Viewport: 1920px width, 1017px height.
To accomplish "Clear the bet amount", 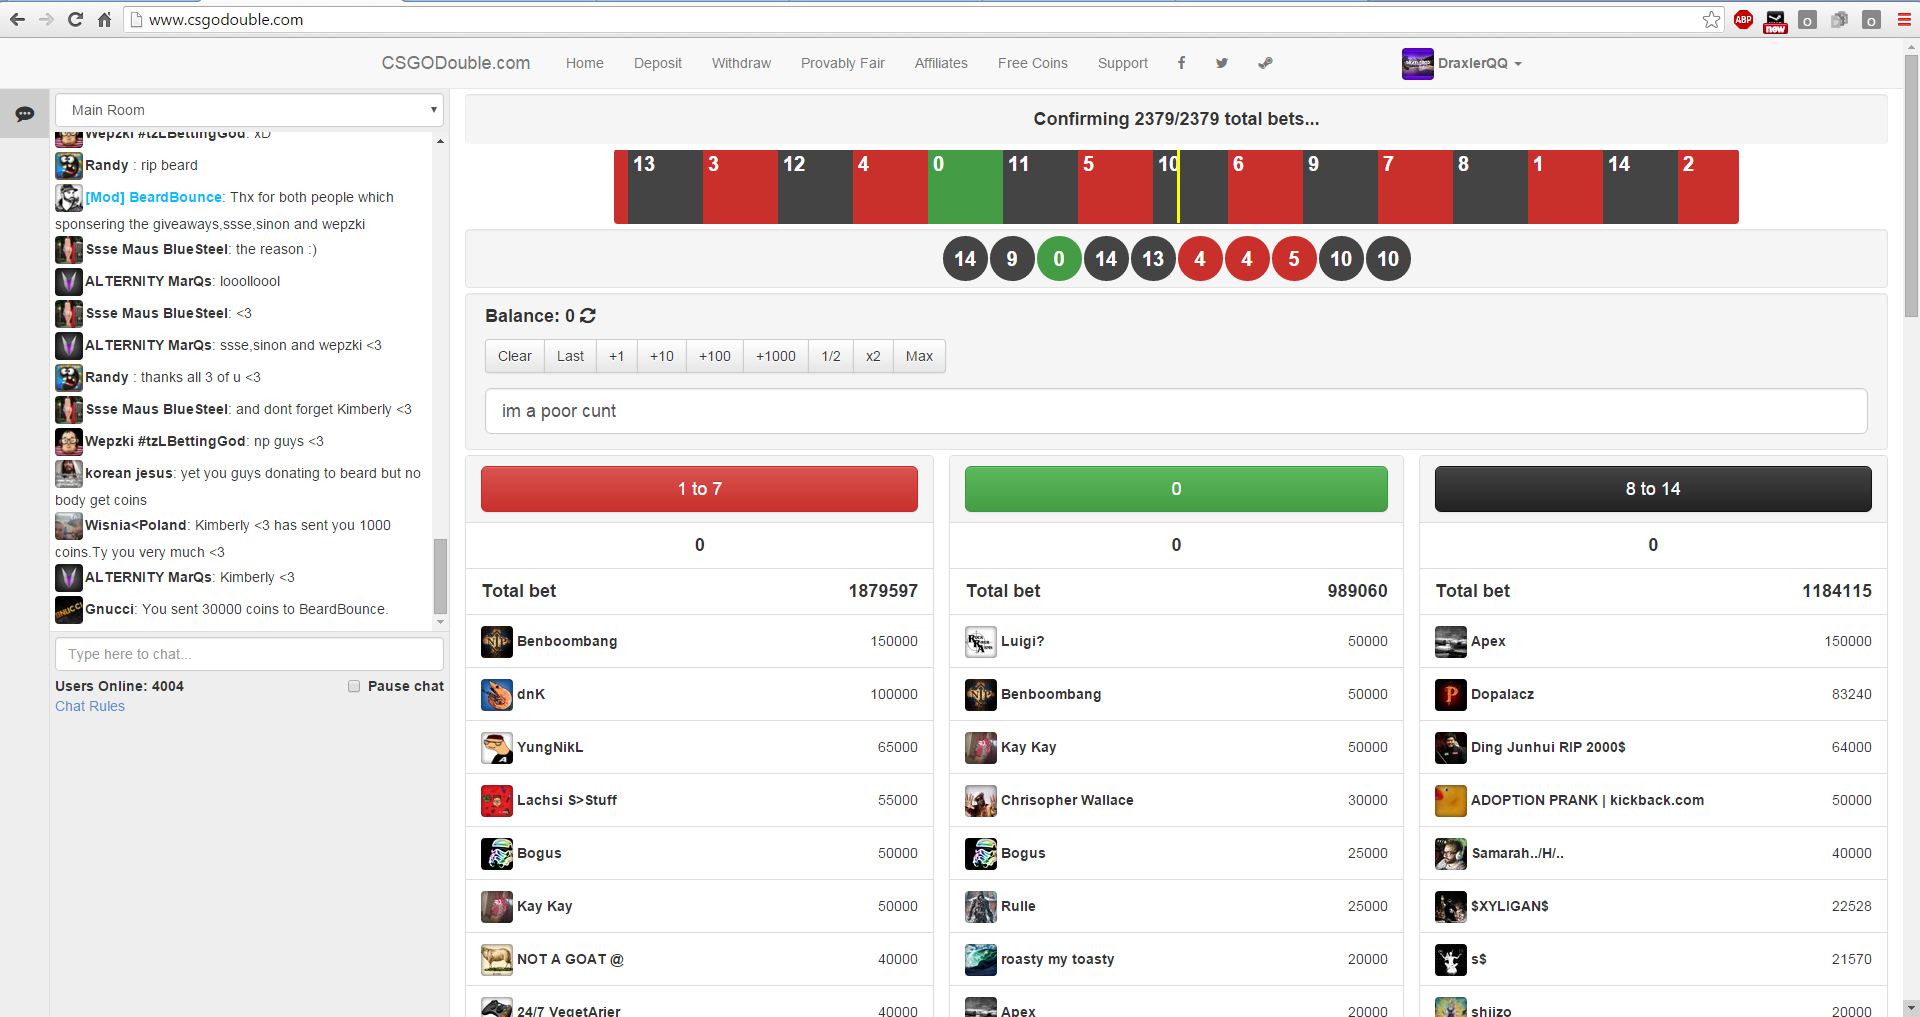I will [x=515, y=356].
